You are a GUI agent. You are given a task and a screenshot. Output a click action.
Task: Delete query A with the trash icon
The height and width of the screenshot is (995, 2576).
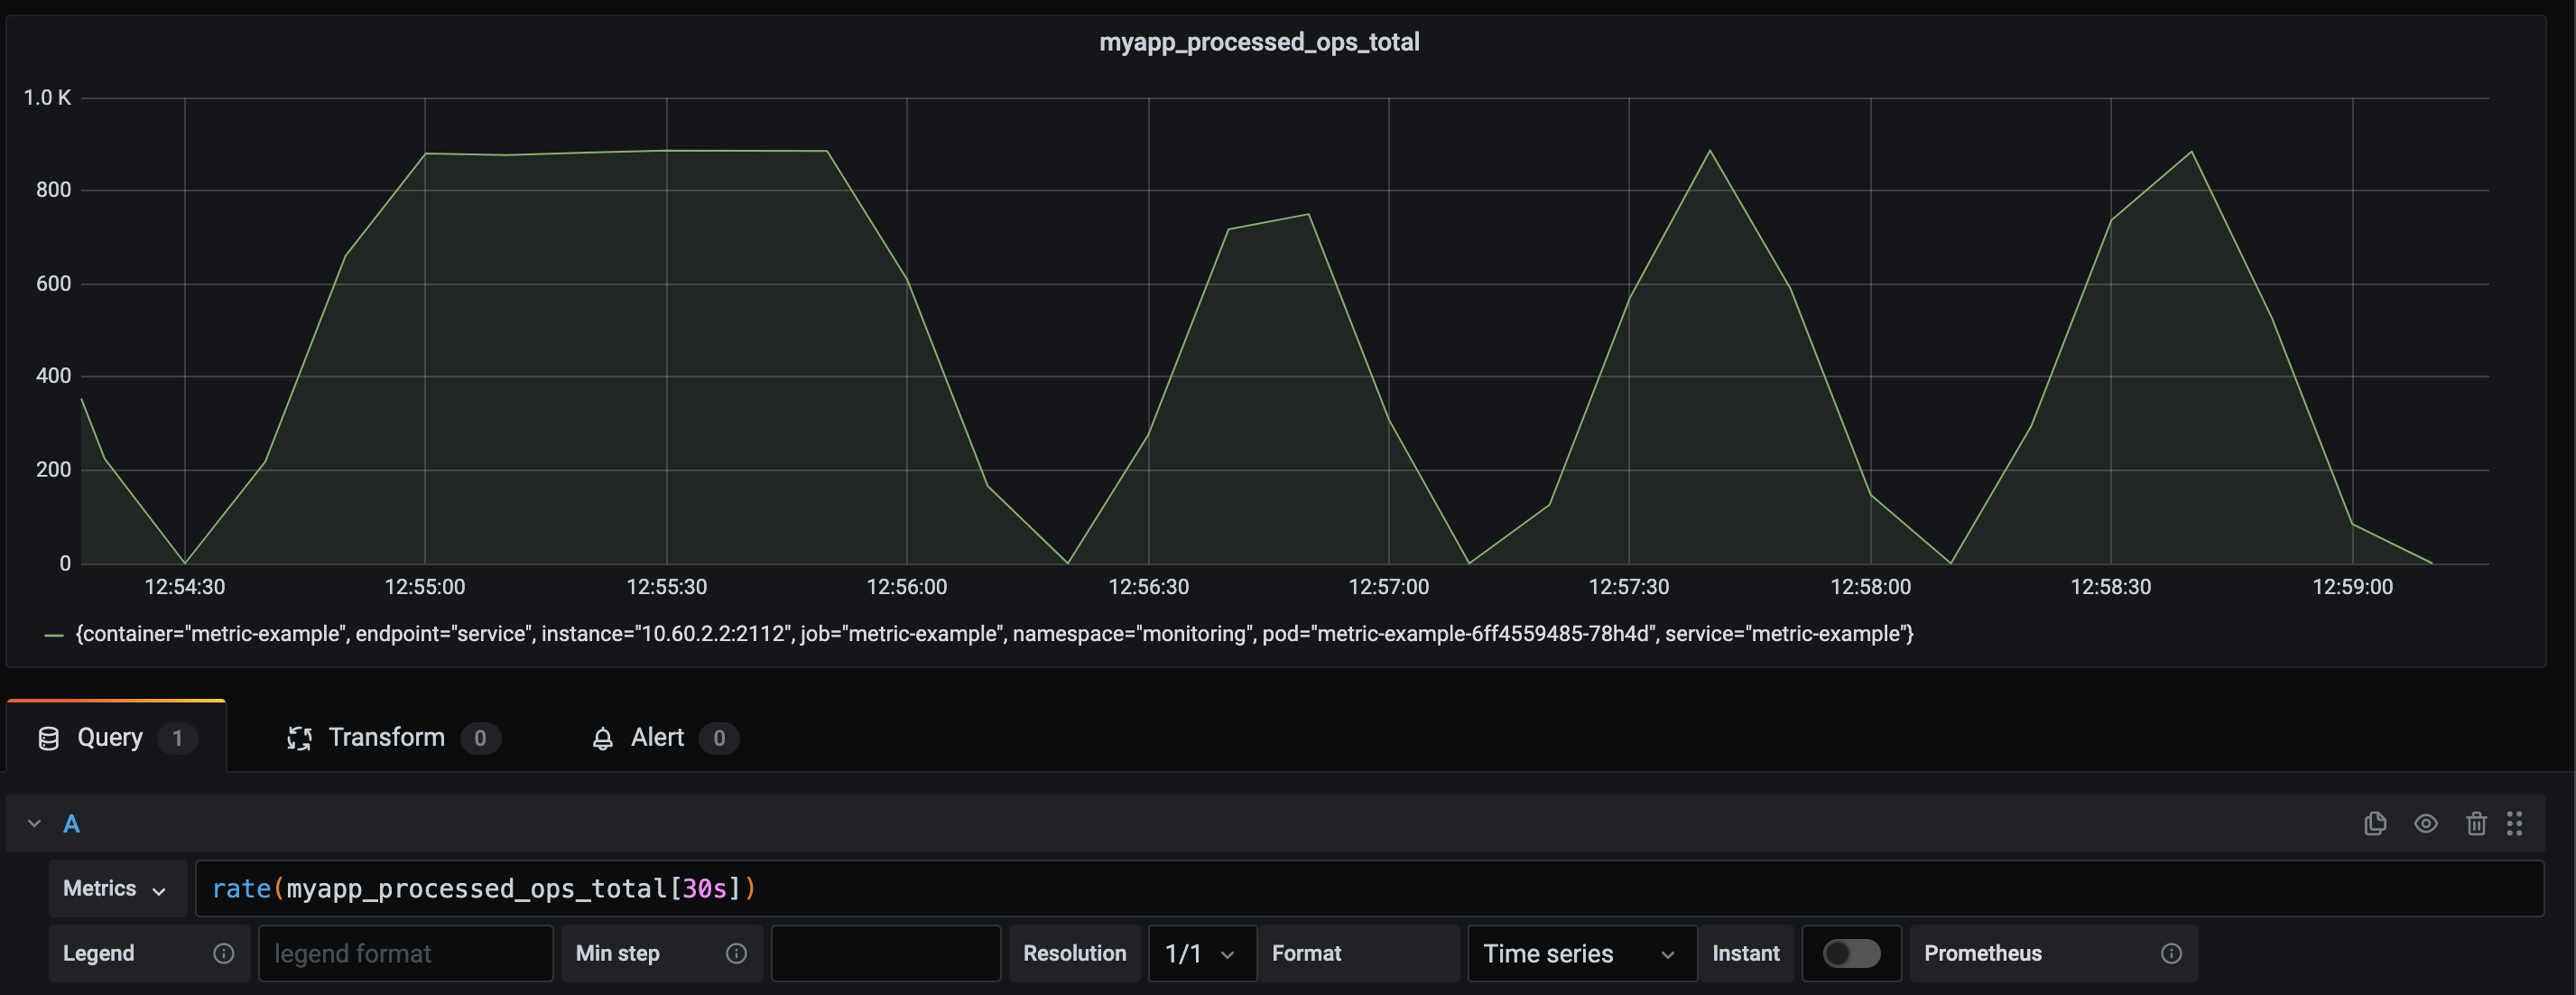2476,823
